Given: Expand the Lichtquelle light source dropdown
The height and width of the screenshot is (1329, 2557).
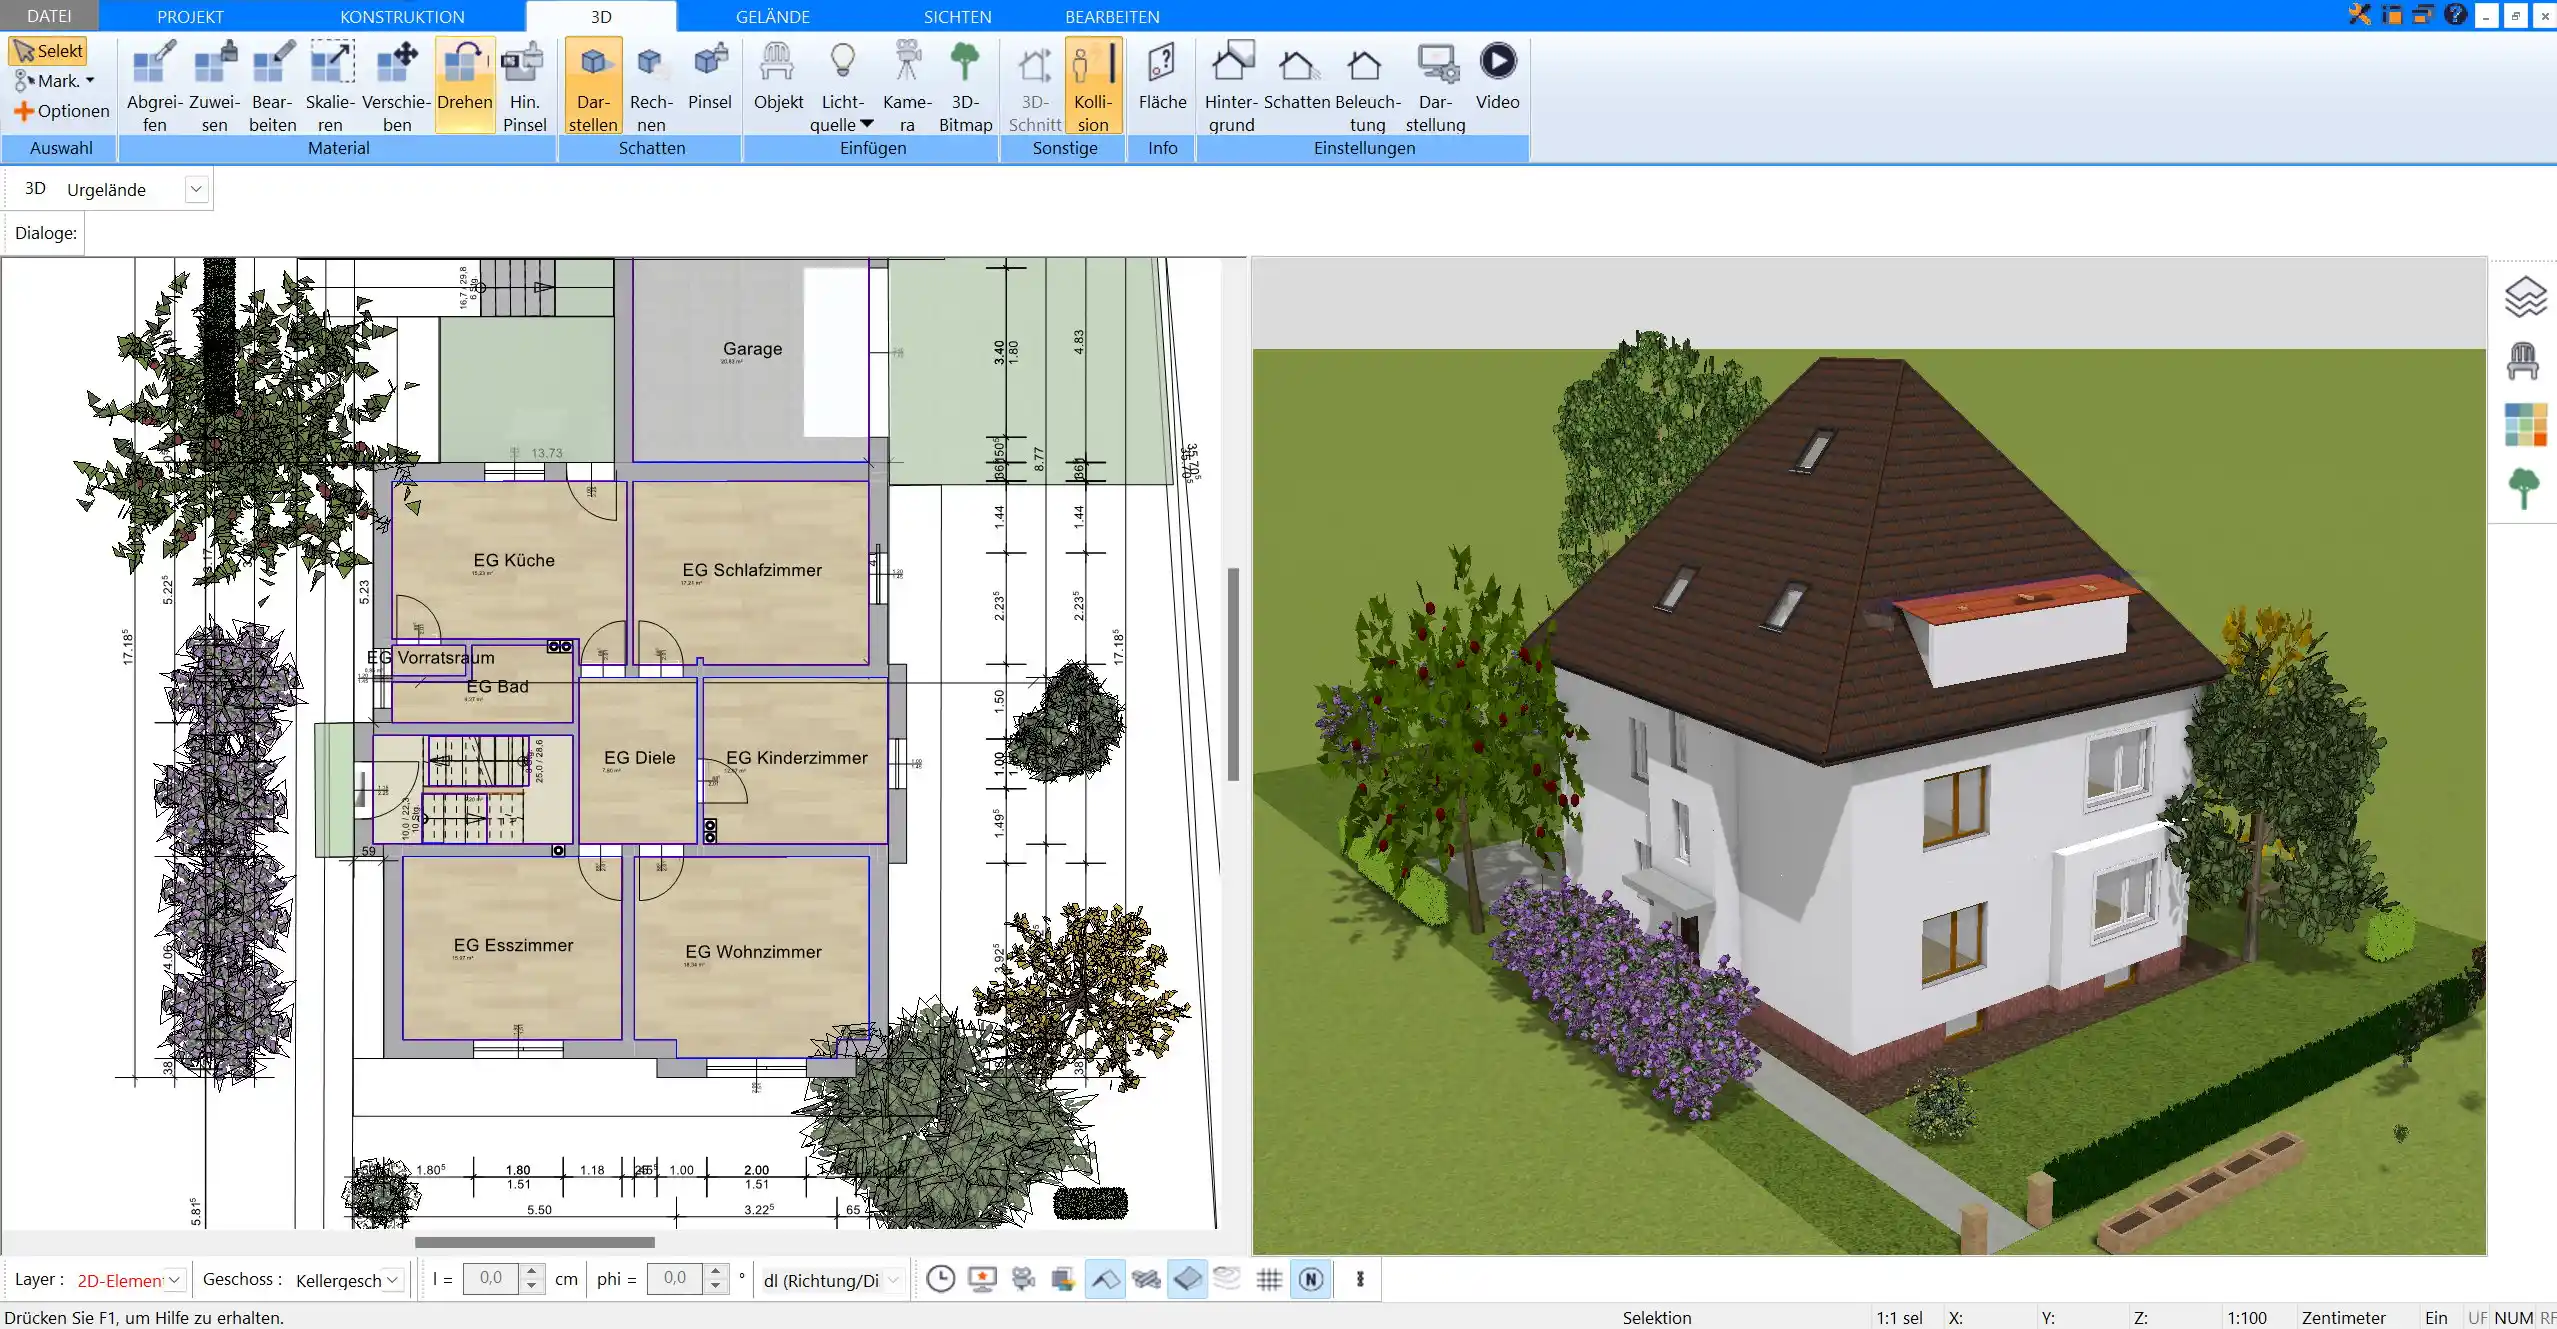Looking at the screenshot, I should point(867,124).
